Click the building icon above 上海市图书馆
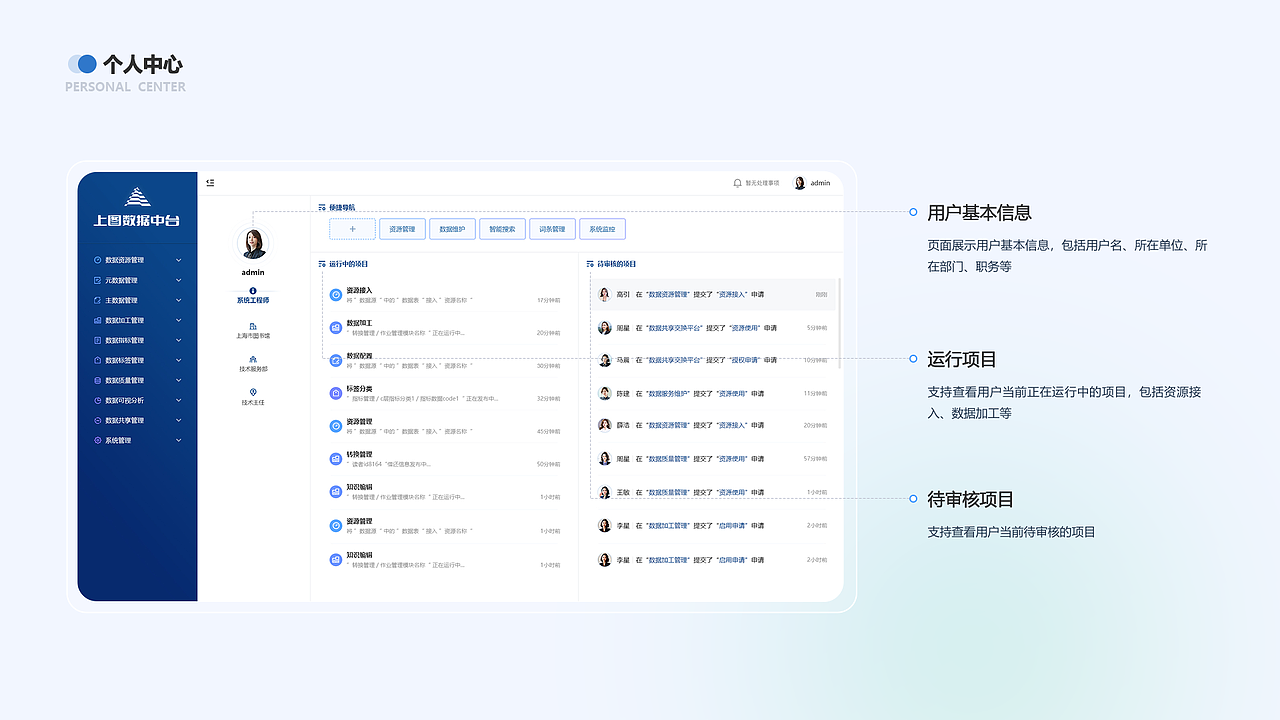Screen dimensions: 1280x720 pos(251,326)
